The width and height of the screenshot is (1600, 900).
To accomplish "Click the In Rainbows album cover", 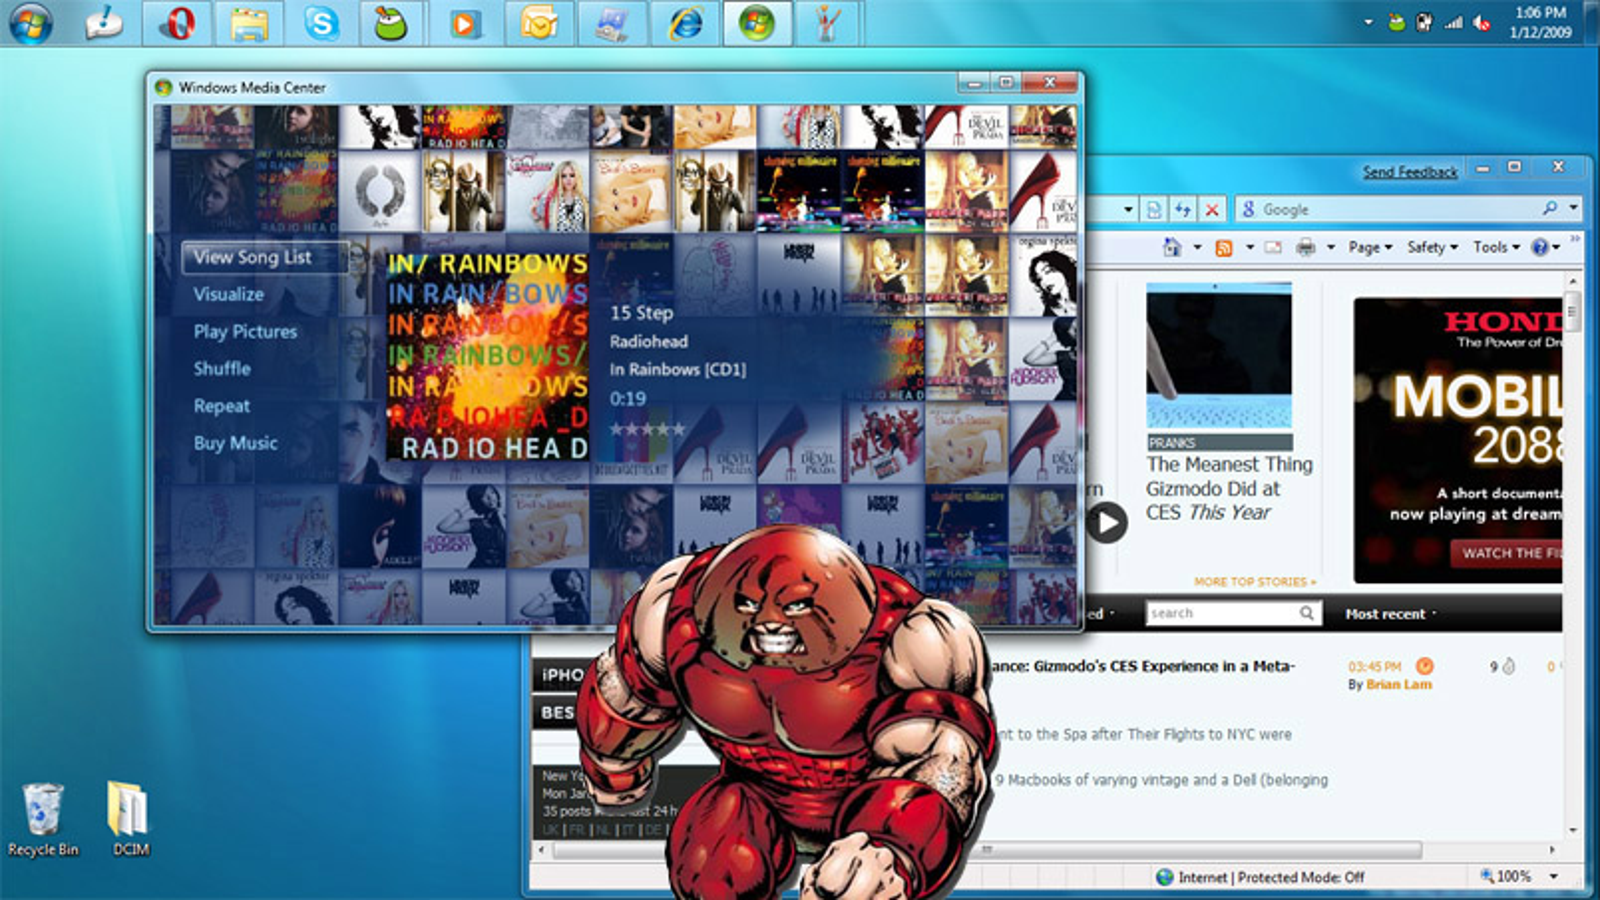I will coord(488,356).
